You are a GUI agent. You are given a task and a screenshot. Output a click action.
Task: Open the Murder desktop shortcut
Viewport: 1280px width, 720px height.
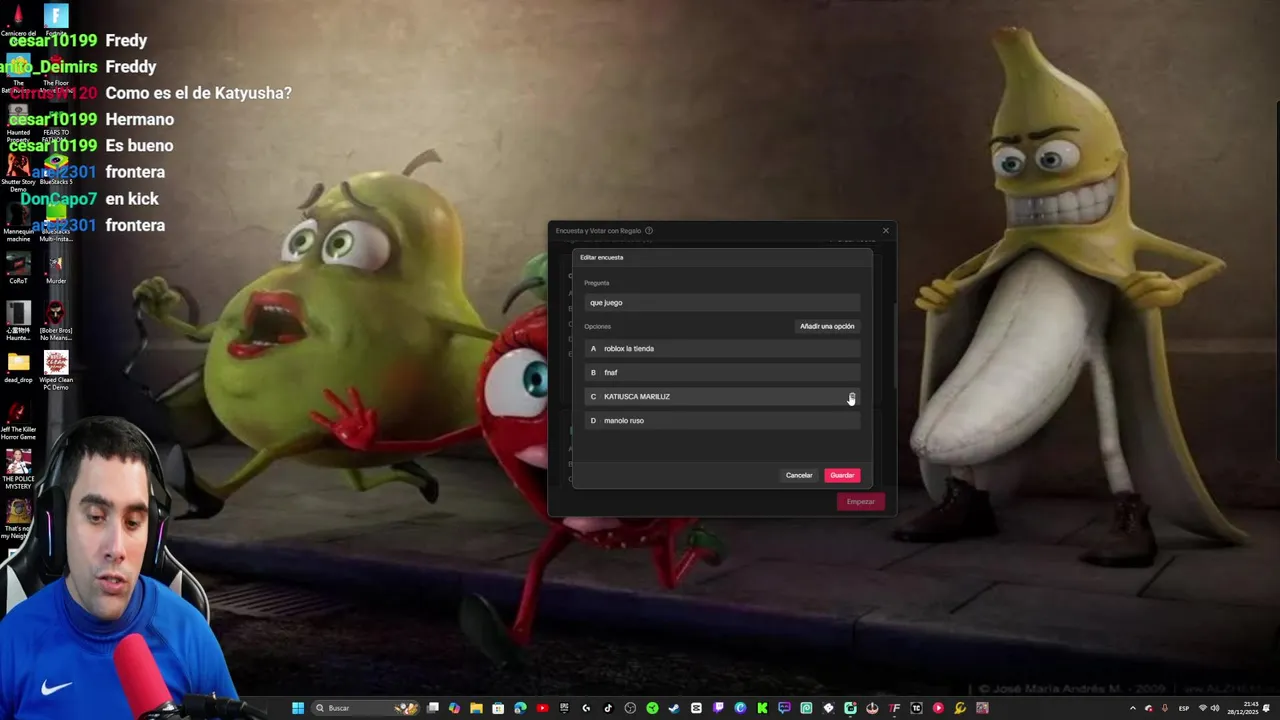click(x=56, y=268)
